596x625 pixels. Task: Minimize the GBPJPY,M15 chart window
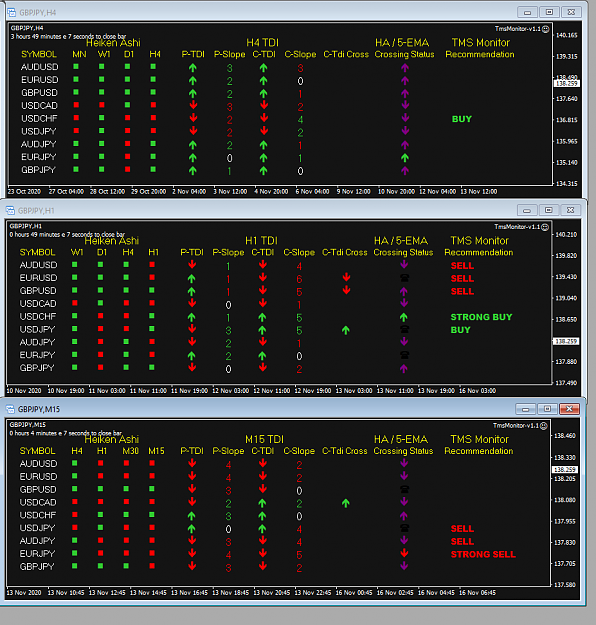tap(525, 409)
